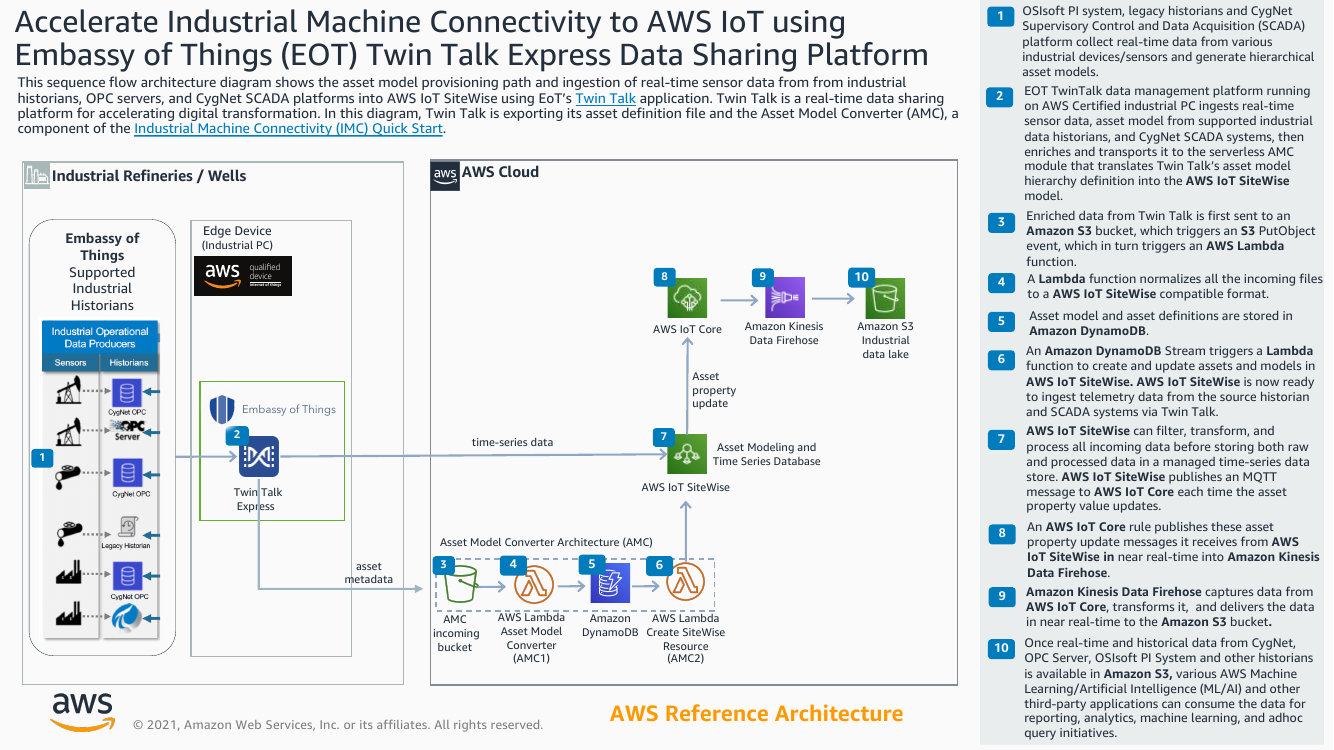Select the Industrial Operational Data Producers header
The image size is (1334, 750).
[x=99, y=337]
